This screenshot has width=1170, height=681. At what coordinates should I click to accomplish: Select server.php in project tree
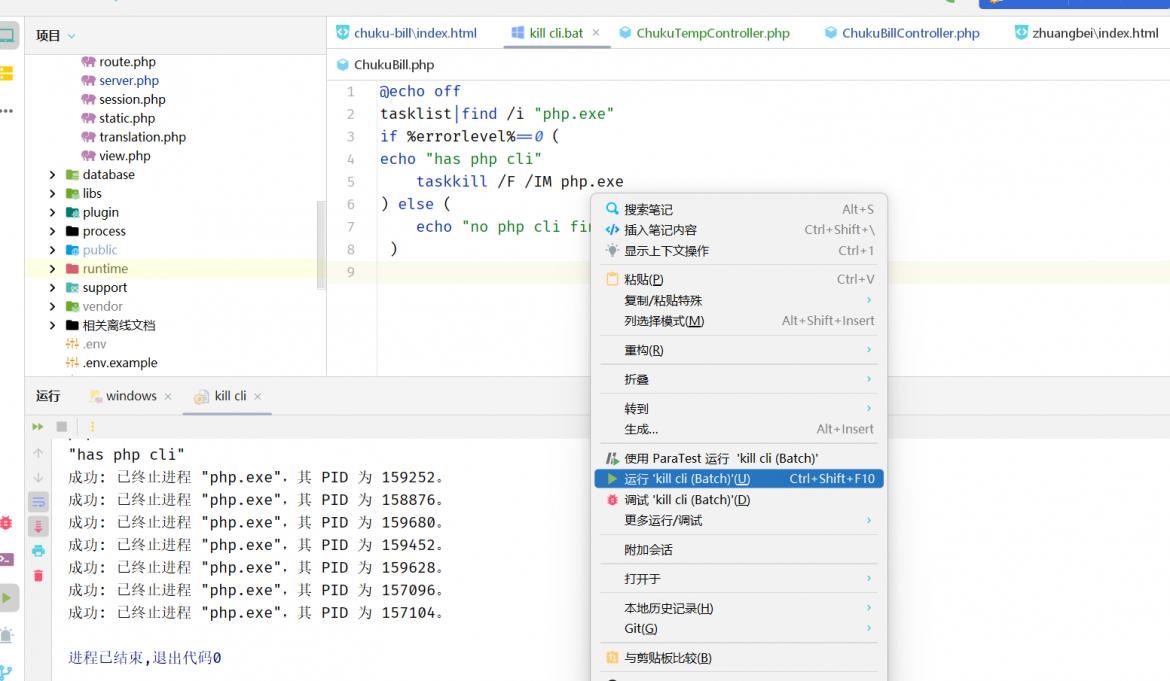tap(128, 81)
